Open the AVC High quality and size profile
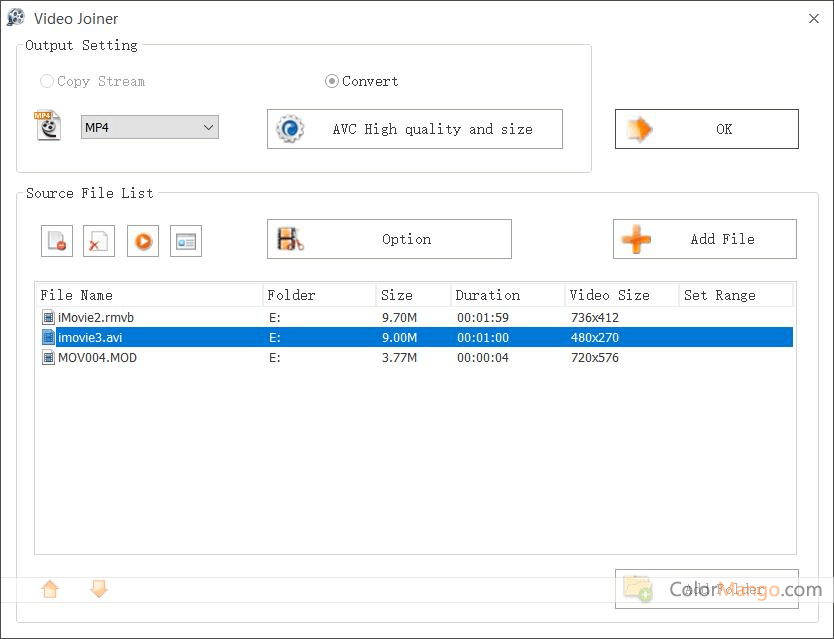The height and width of the screenshot is (639, 834). tap(414, 129)
